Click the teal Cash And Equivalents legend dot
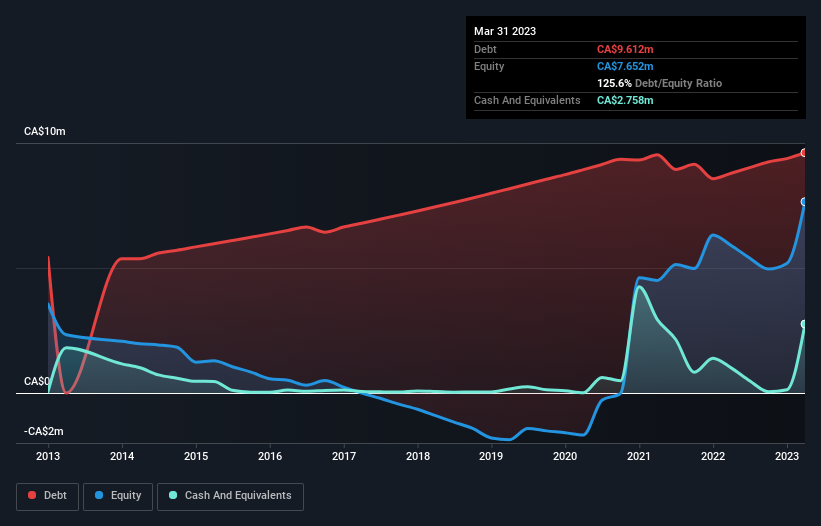This screenshot has width=821, height=526. [173, 495]
